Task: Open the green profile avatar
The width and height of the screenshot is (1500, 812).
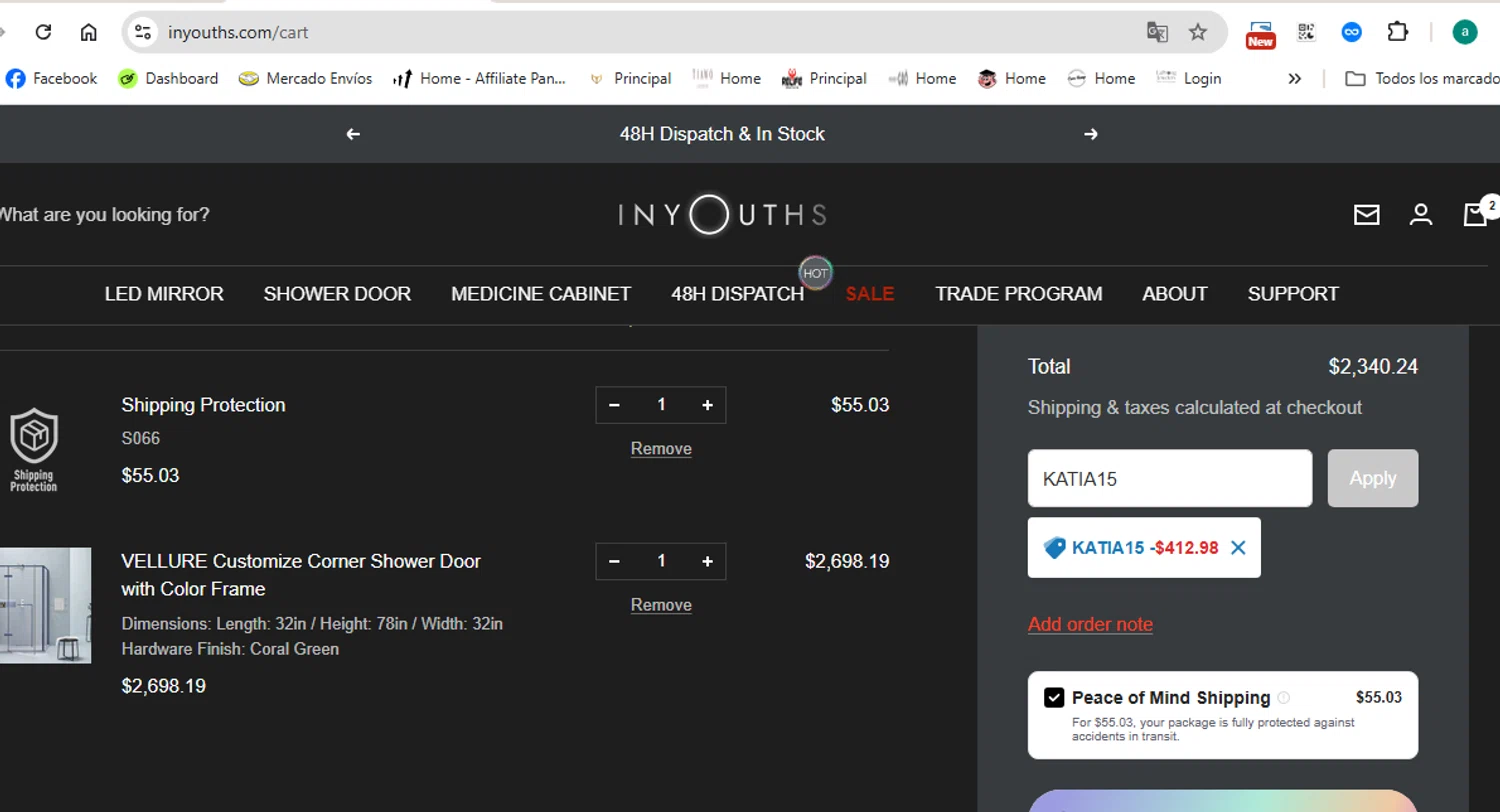Action: [x=1465, y=32]
